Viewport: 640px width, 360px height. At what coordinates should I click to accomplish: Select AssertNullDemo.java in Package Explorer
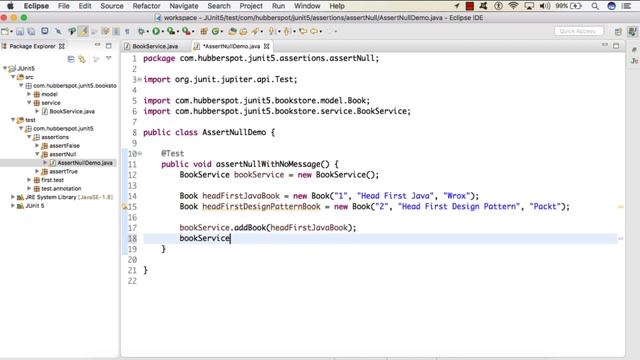coord(84,162)
